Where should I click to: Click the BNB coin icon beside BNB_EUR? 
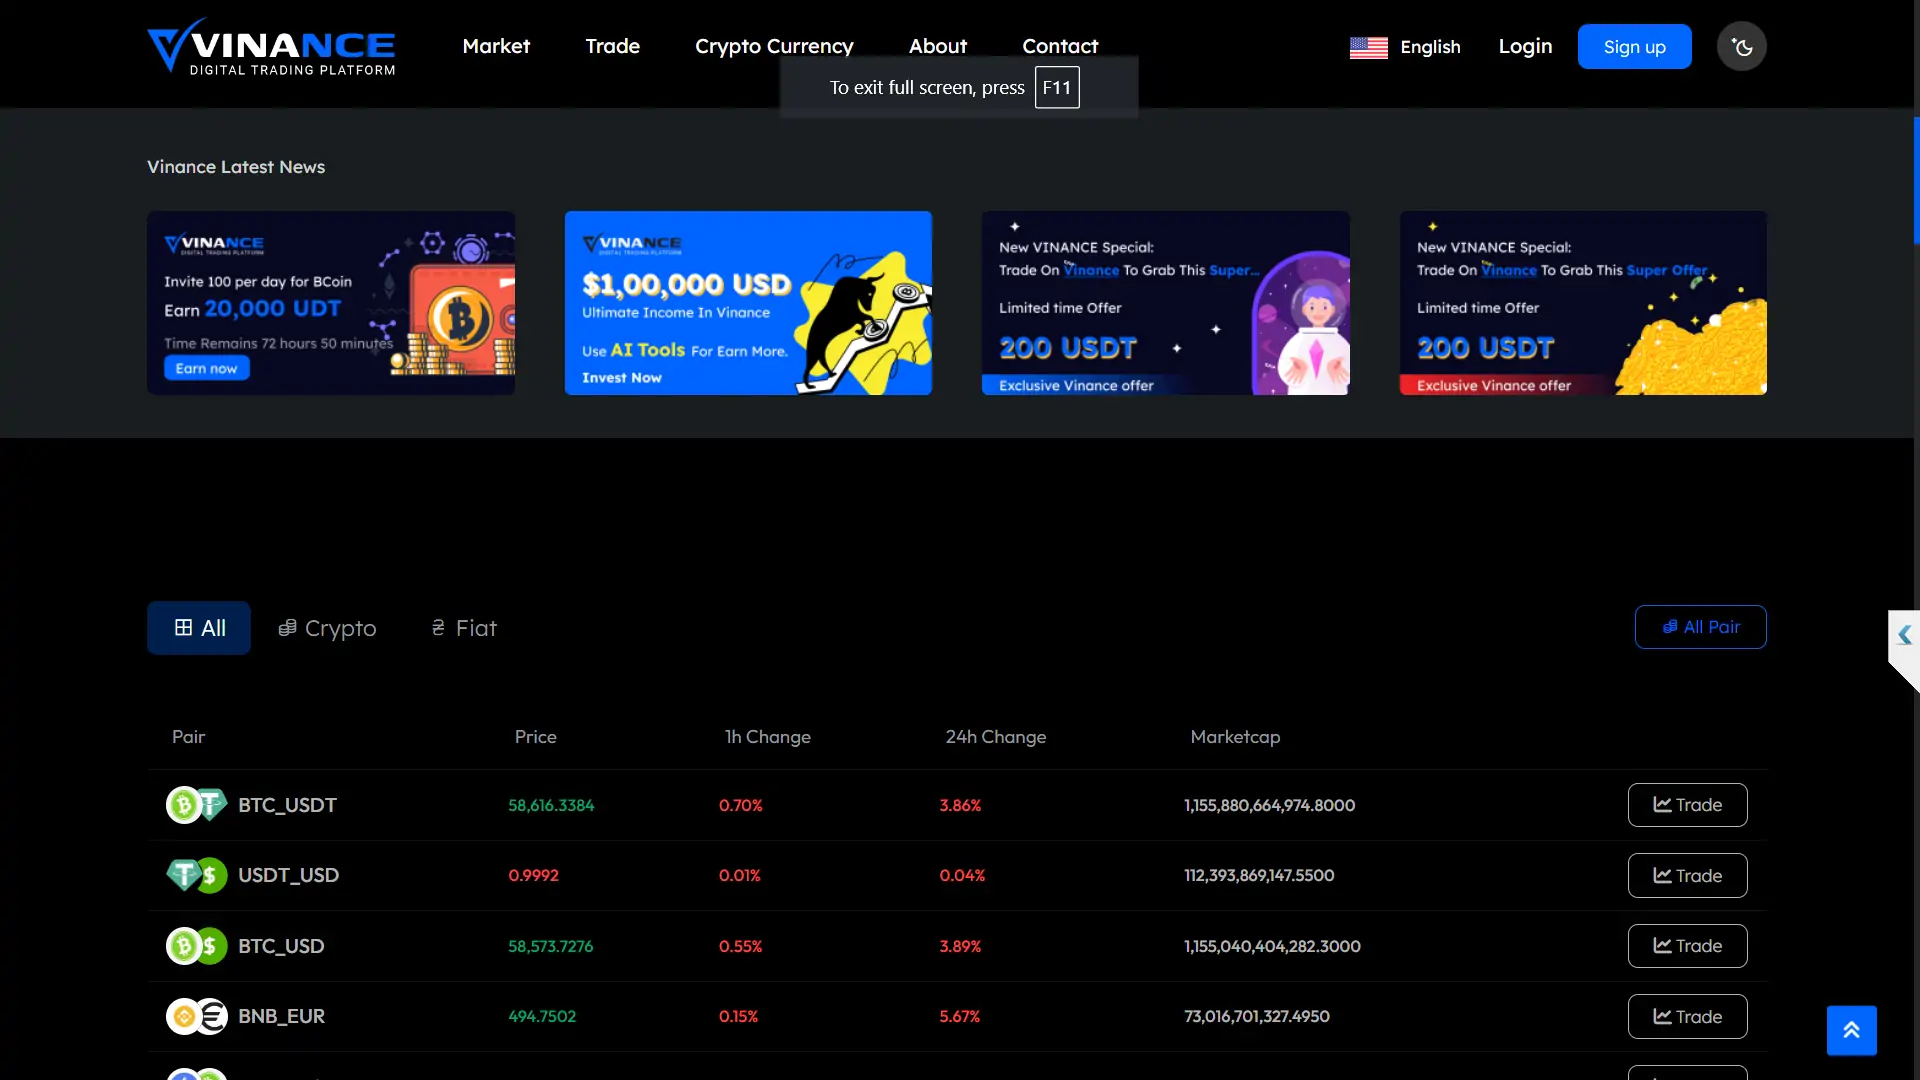tap(182, 1016)
